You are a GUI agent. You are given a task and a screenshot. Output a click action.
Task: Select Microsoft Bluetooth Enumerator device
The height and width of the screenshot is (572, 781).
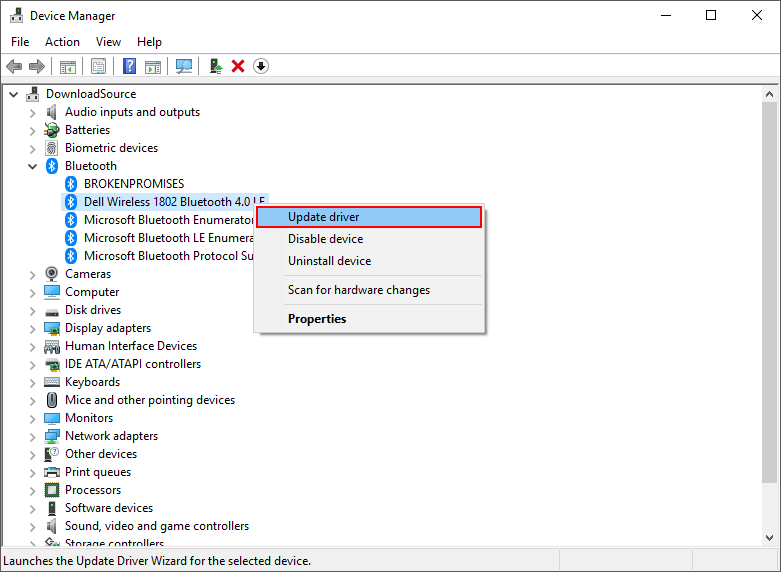pyautogui.click(x=168, y=220)
